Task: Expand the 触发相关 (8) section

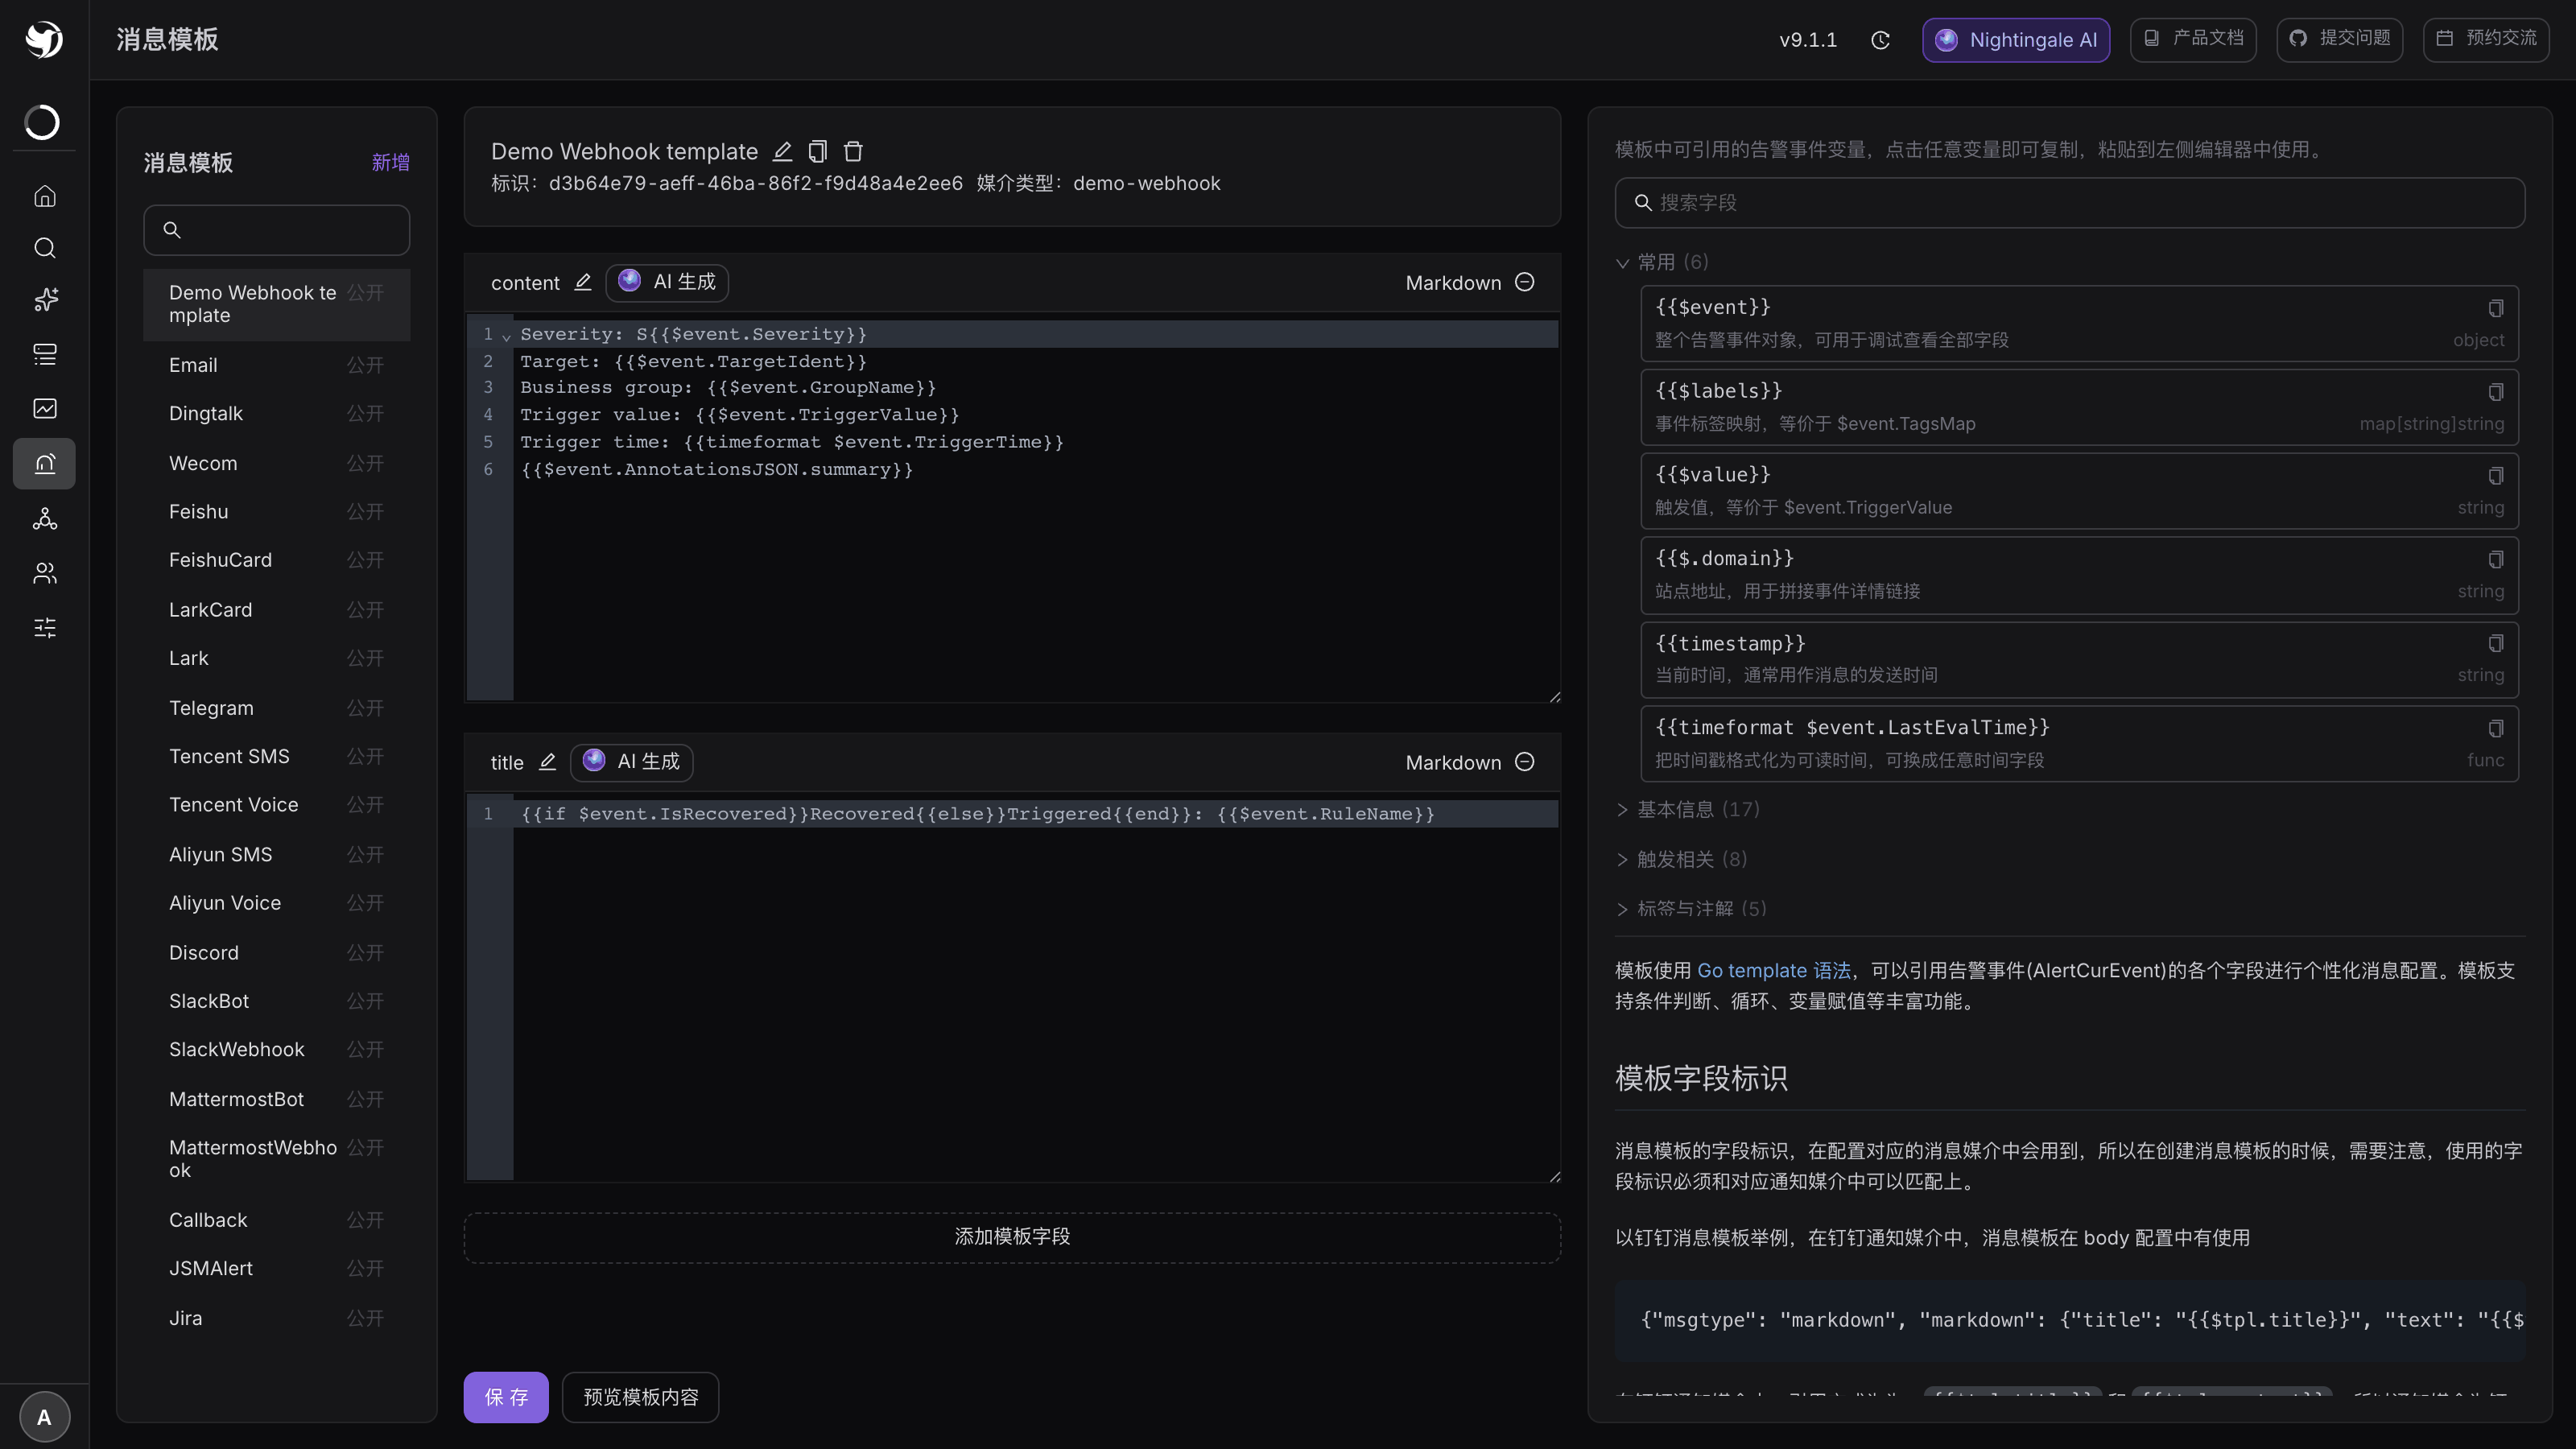Action: [1682, 859]
